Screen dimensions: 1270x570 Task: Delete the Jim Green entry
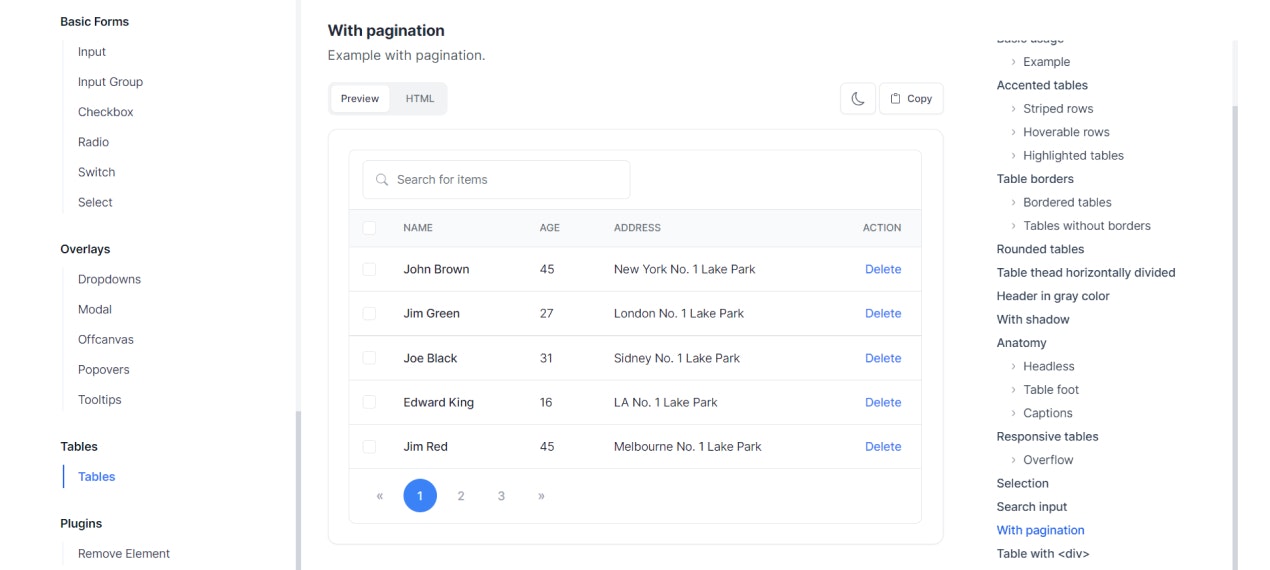pyautogui.click(x=883, y=313)
